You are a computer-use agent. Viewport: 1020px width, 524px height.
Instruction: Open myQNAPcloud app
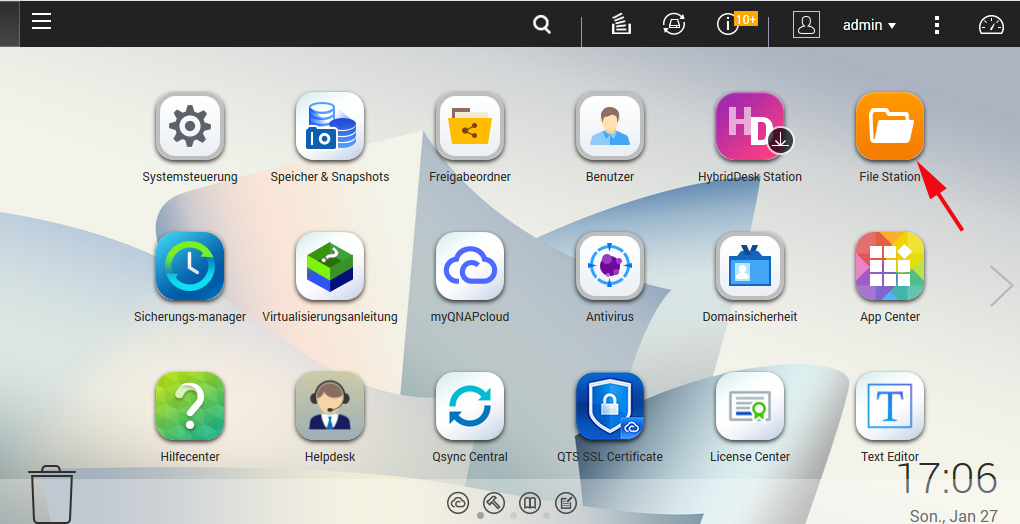[470, 266]
